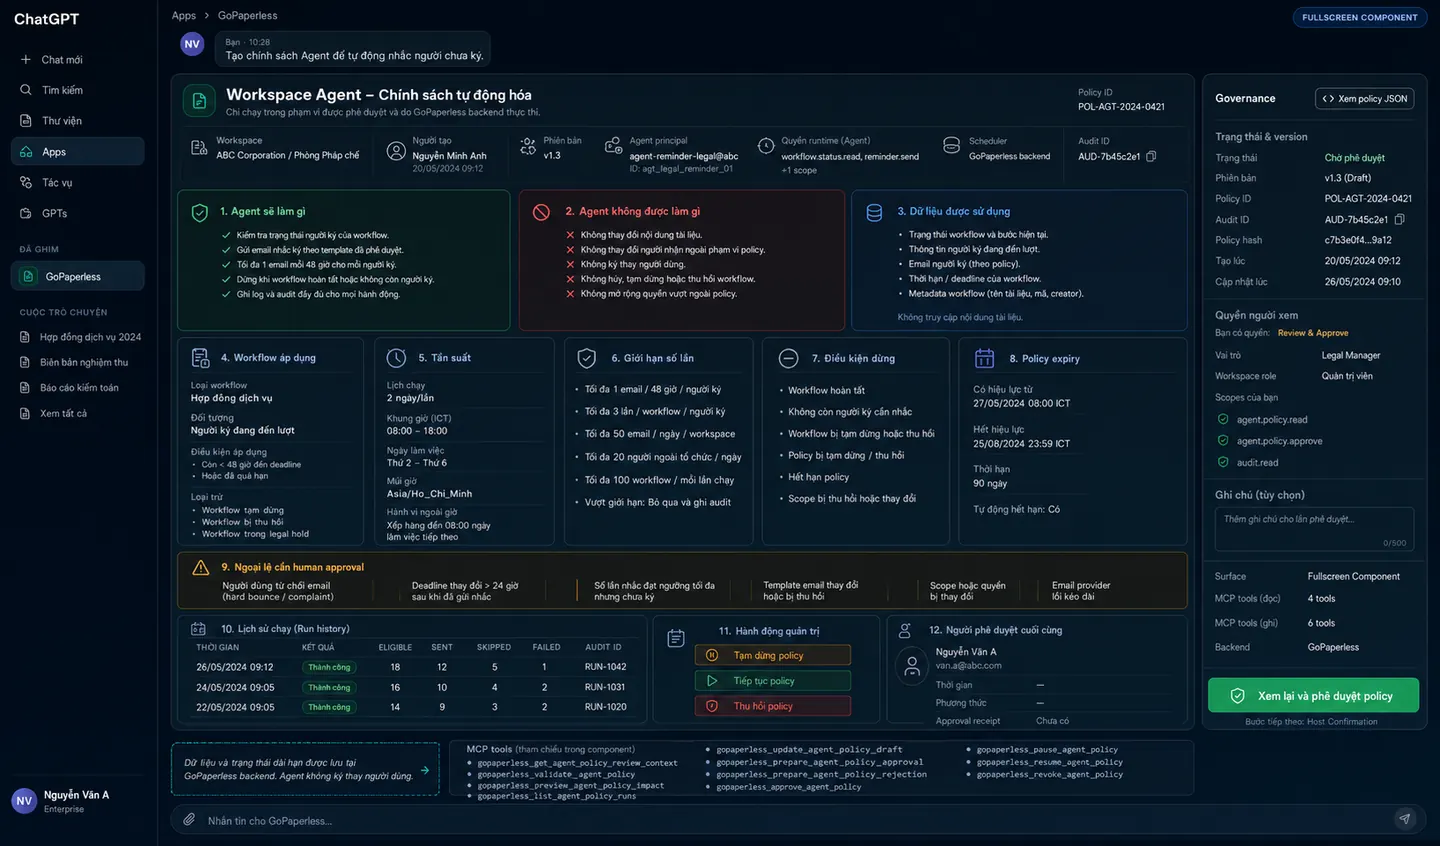Click ChatGPT logo title
This screenshot has height=846, width=1440.
pyautogui.click(x=46, y=19)
